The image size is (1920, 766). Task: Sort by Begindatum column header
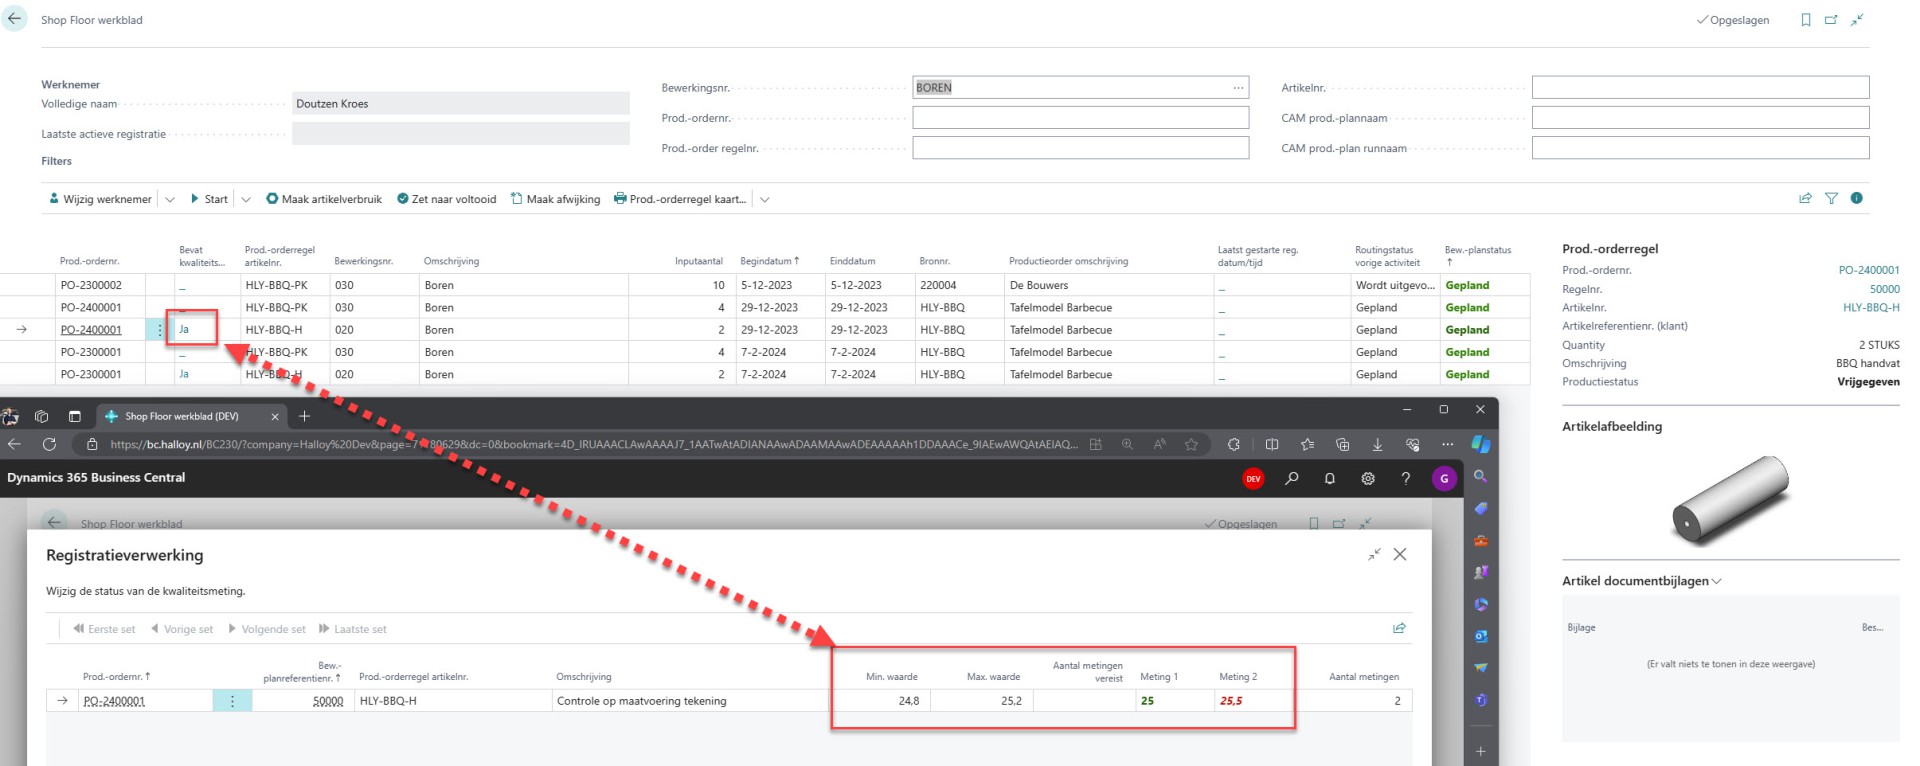click(769, 261)
